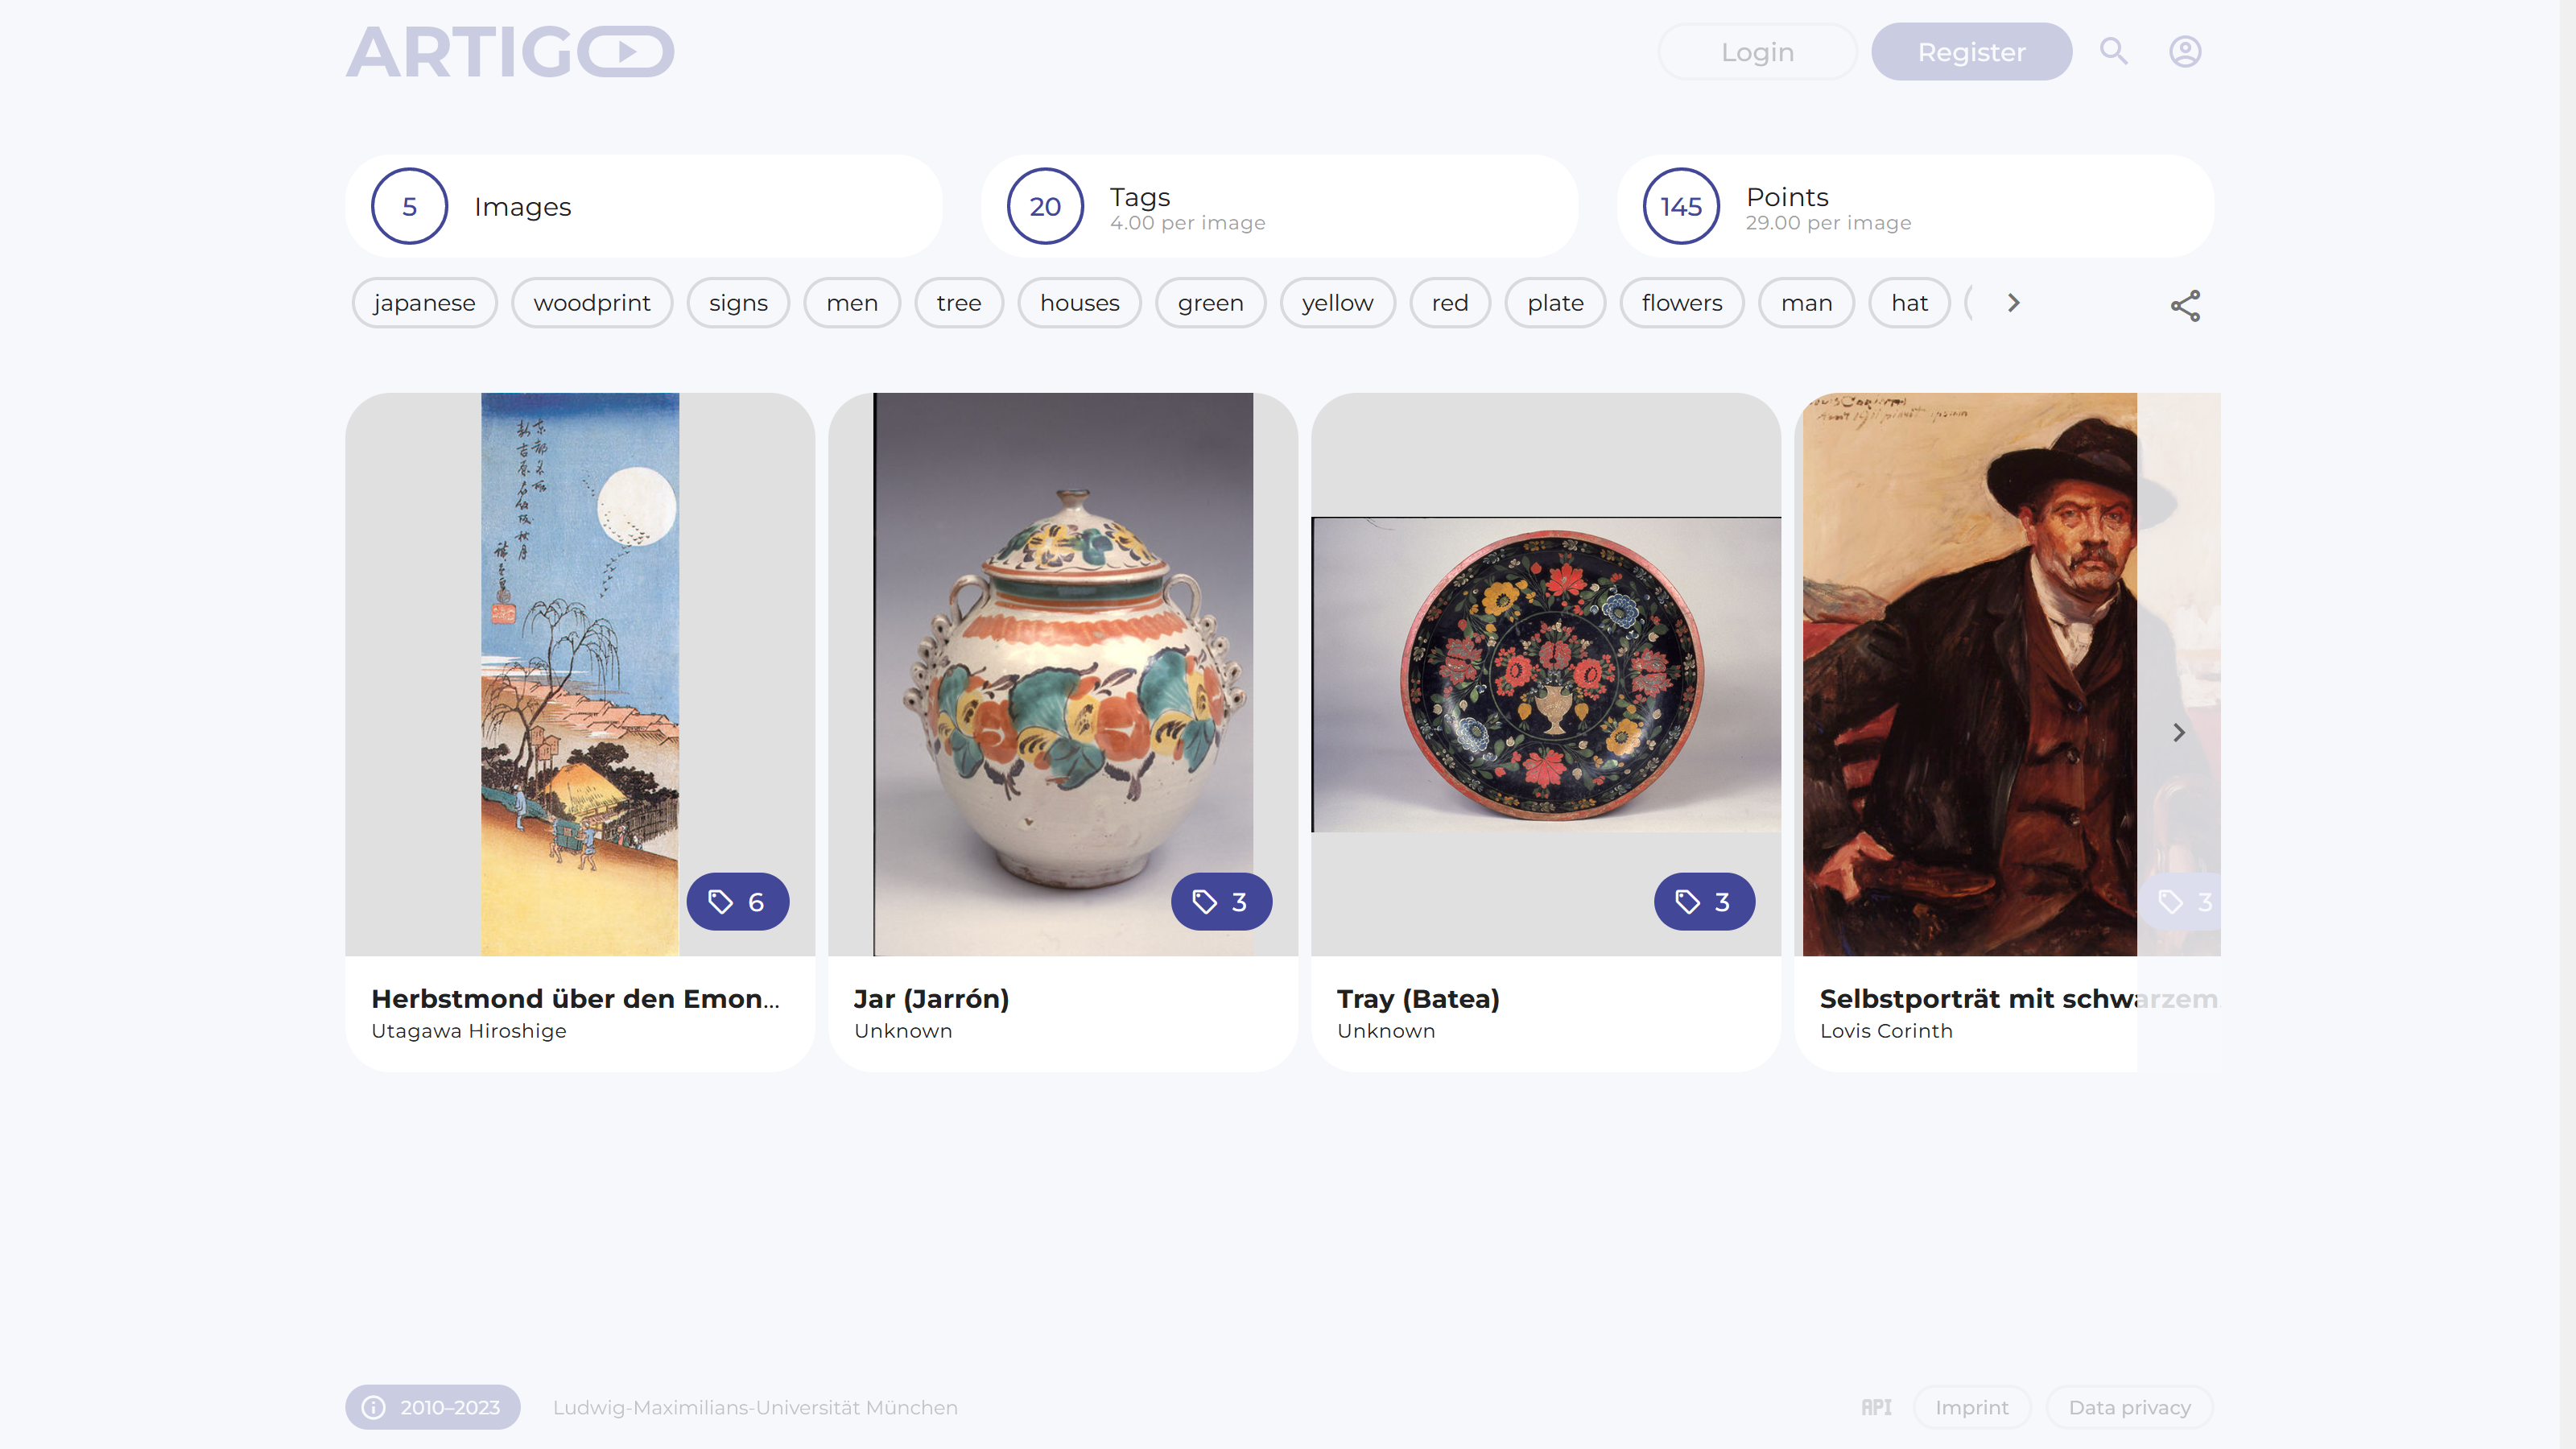Open the tag badge on Jar (Jarrón)
This screenshot has width=2576, height=1449.
tap(1221, 902)
